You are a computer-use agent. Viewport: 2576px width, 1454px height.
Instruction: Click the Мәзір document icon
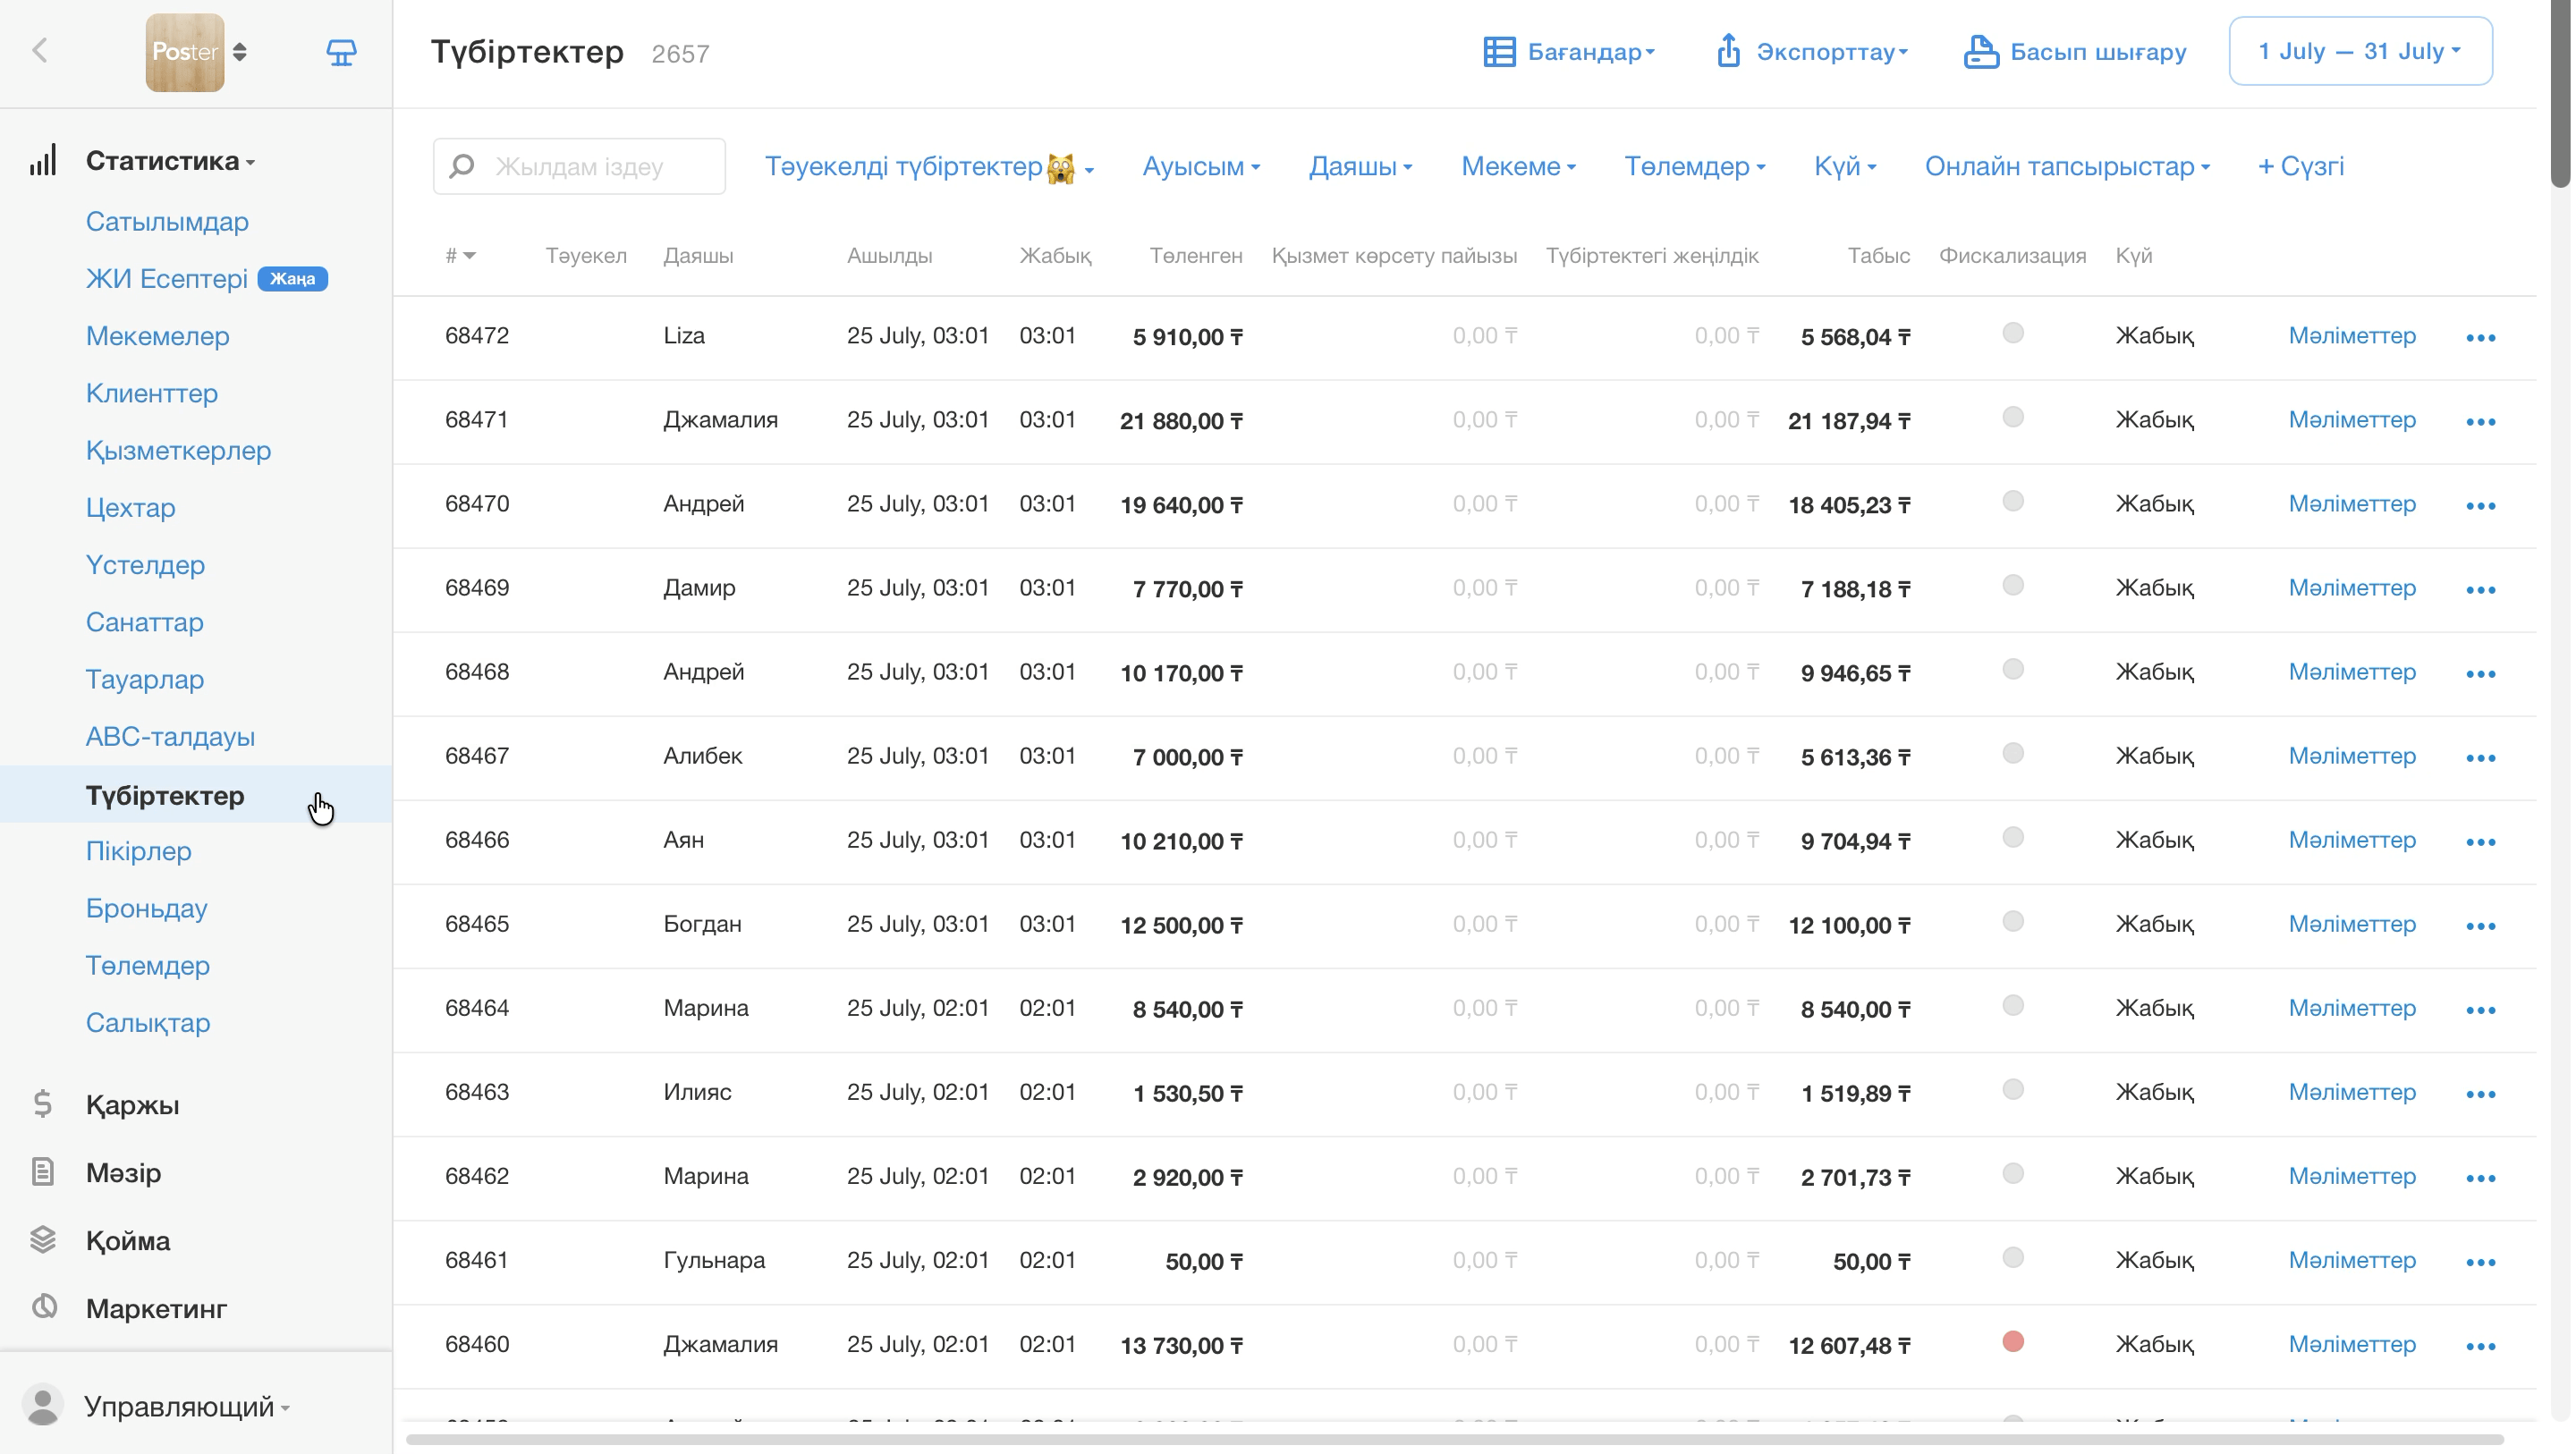point(43,1172)
